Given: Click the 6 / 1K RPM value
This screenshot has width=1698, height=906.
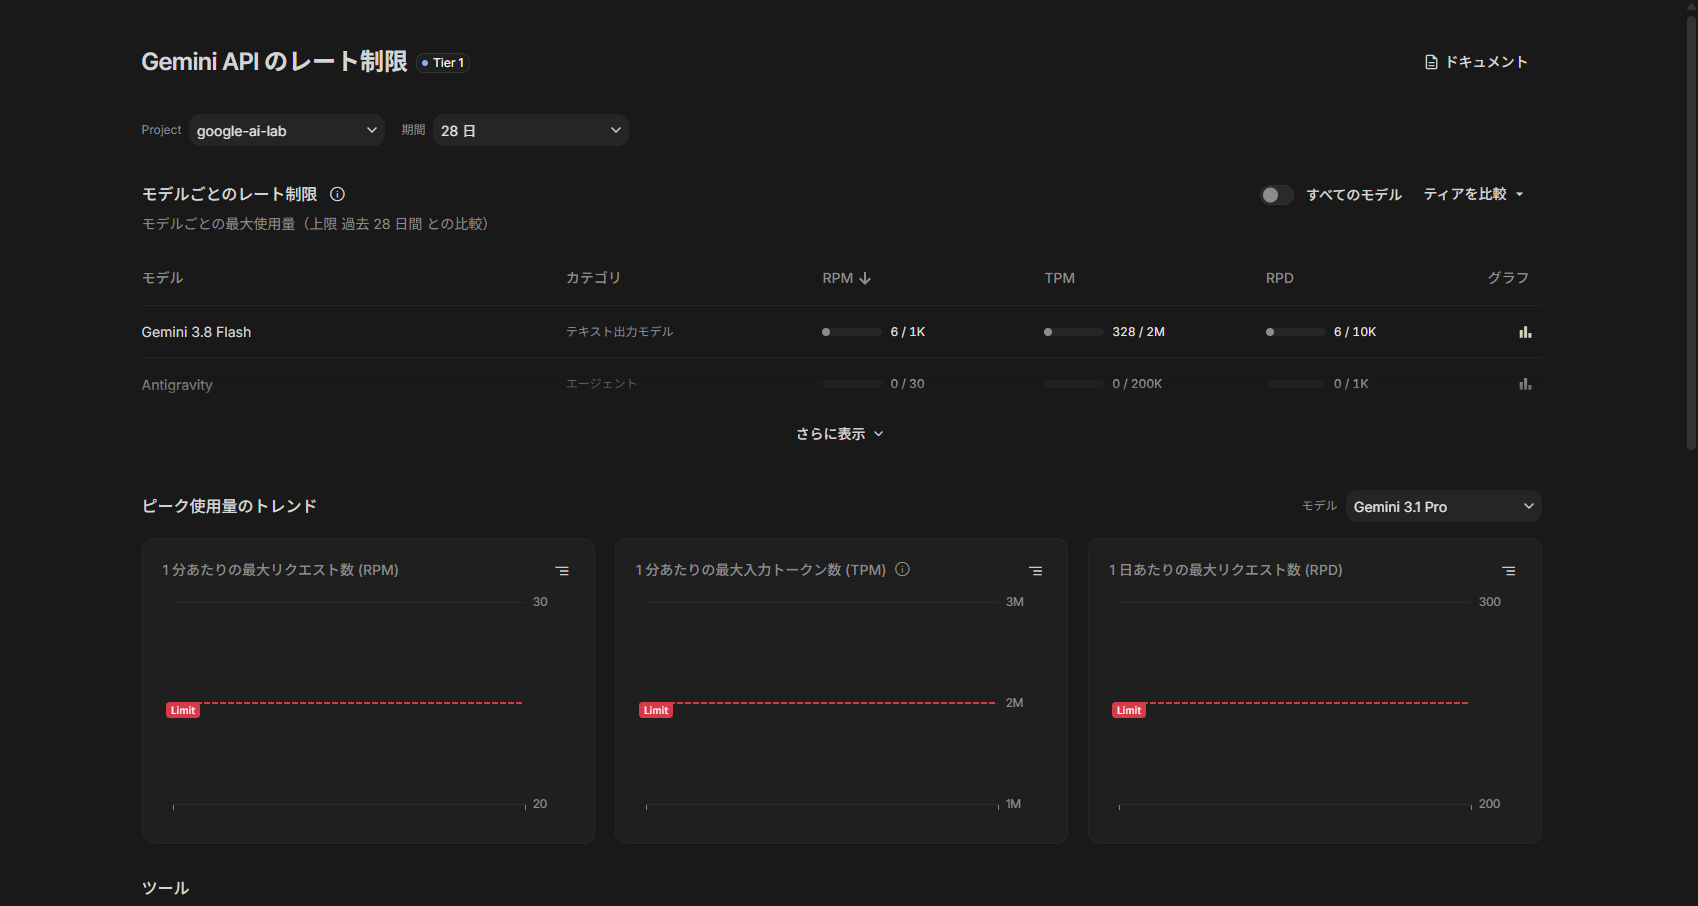Looking at the screenshot, I should point(908,332).
